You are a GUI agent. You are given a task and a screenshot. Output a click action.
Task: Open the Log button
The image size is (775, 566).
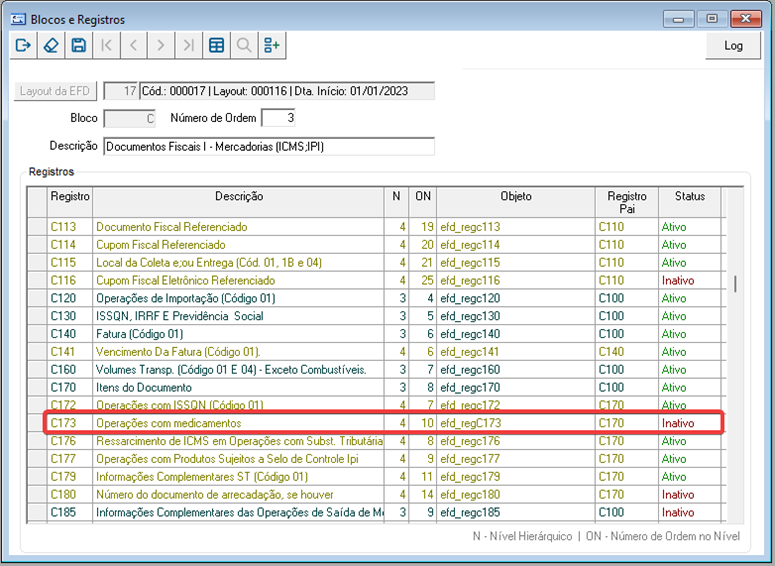(733, 46)
